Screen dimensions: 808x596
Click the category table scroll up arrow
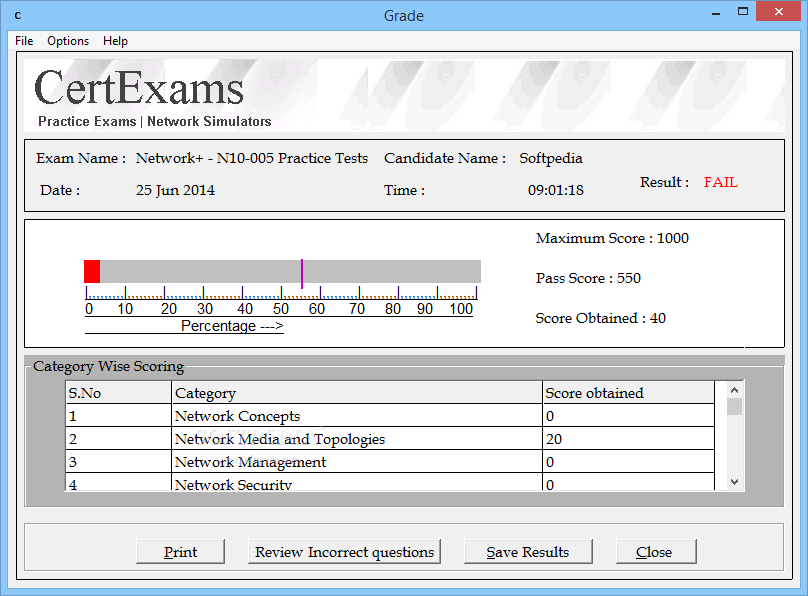pyautogui.click(x=735, y=390)
